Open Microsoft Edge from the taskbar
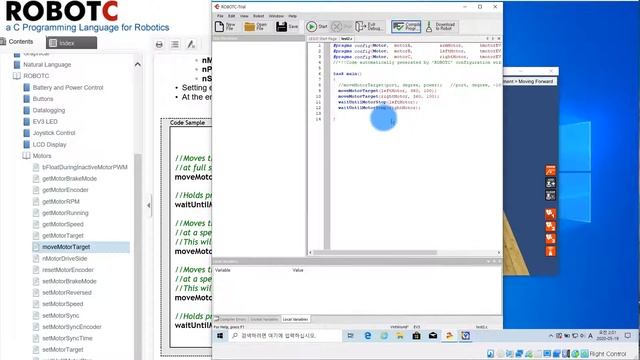This screenshot has height=360, width=640. [x=368, y=336]
